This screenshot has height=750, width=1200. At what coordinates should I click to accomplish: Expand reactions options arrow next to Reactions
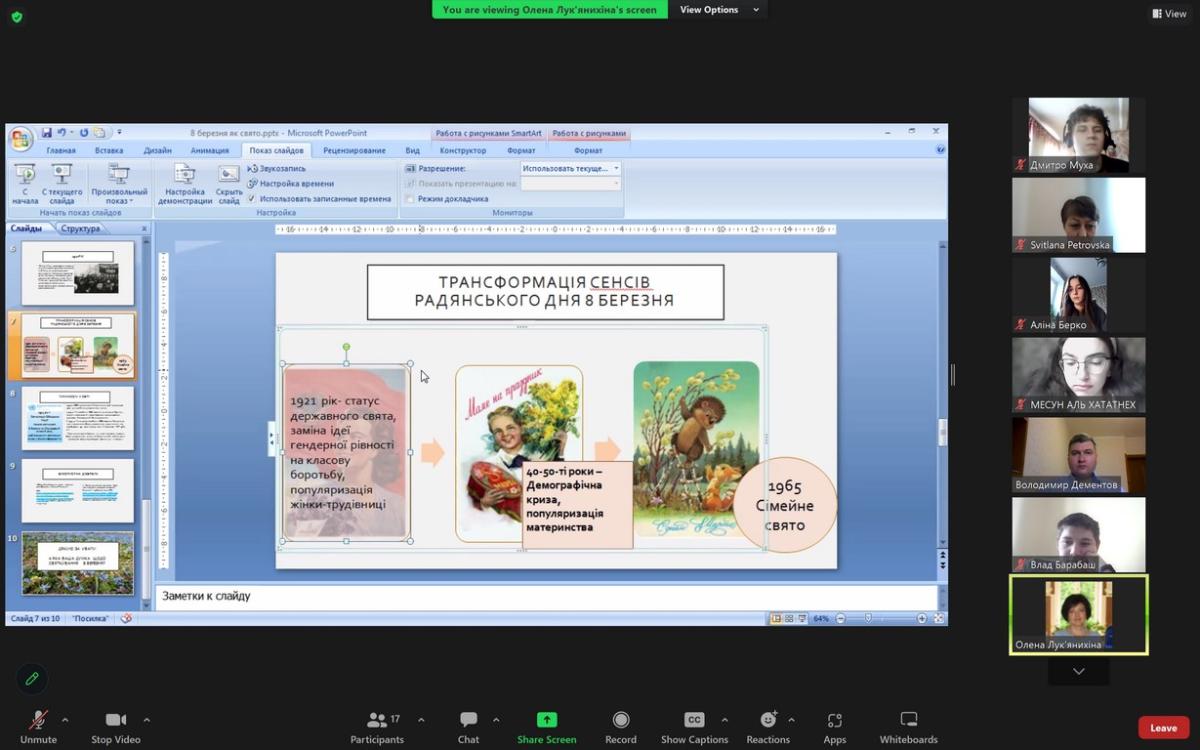coord(792,719)
